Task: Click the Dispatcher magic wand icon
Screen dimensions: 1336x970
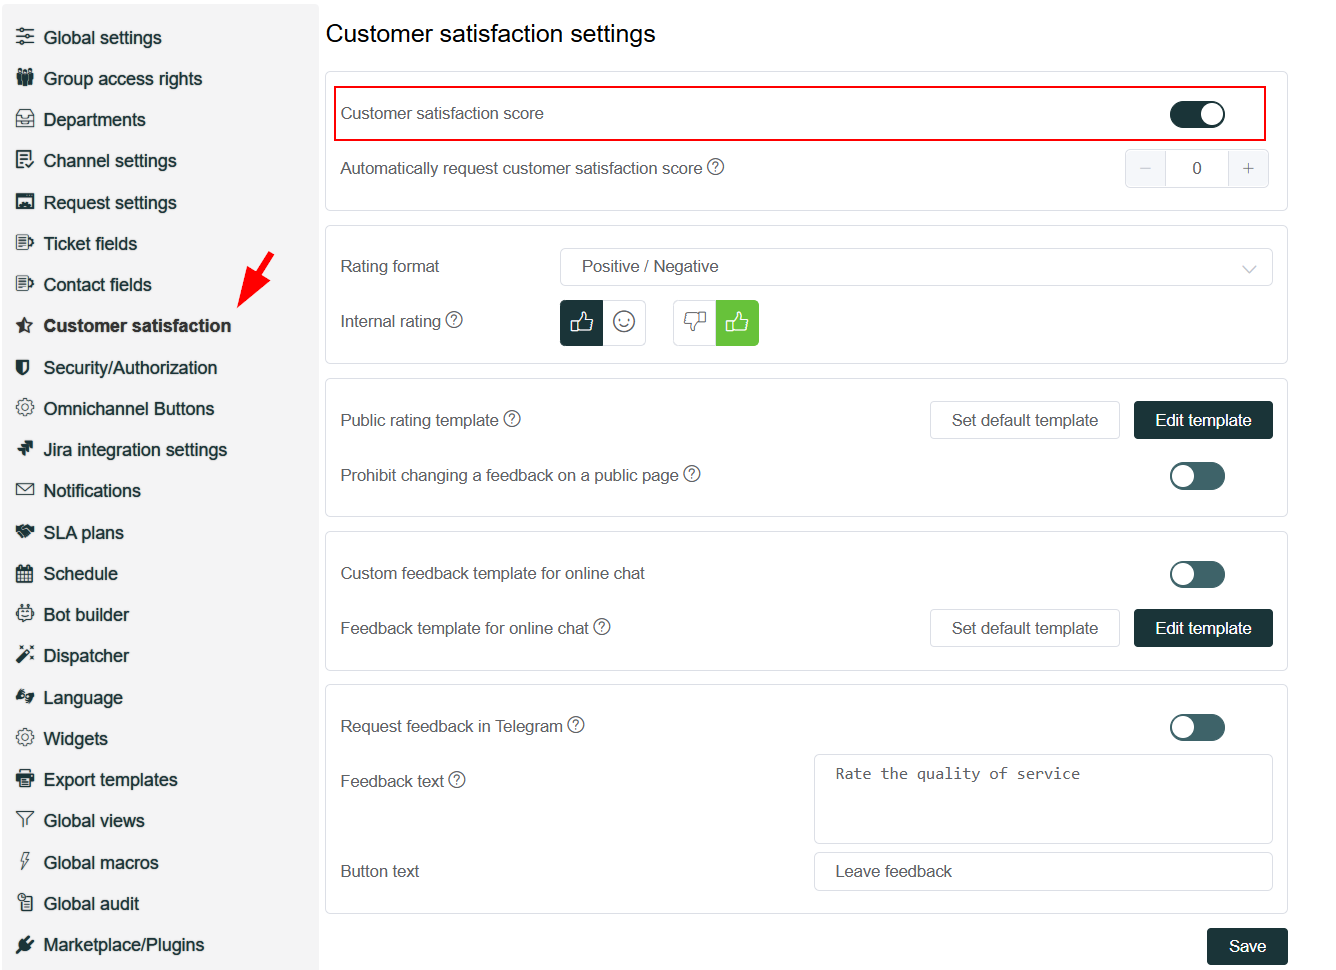Action: click(25, 655)
